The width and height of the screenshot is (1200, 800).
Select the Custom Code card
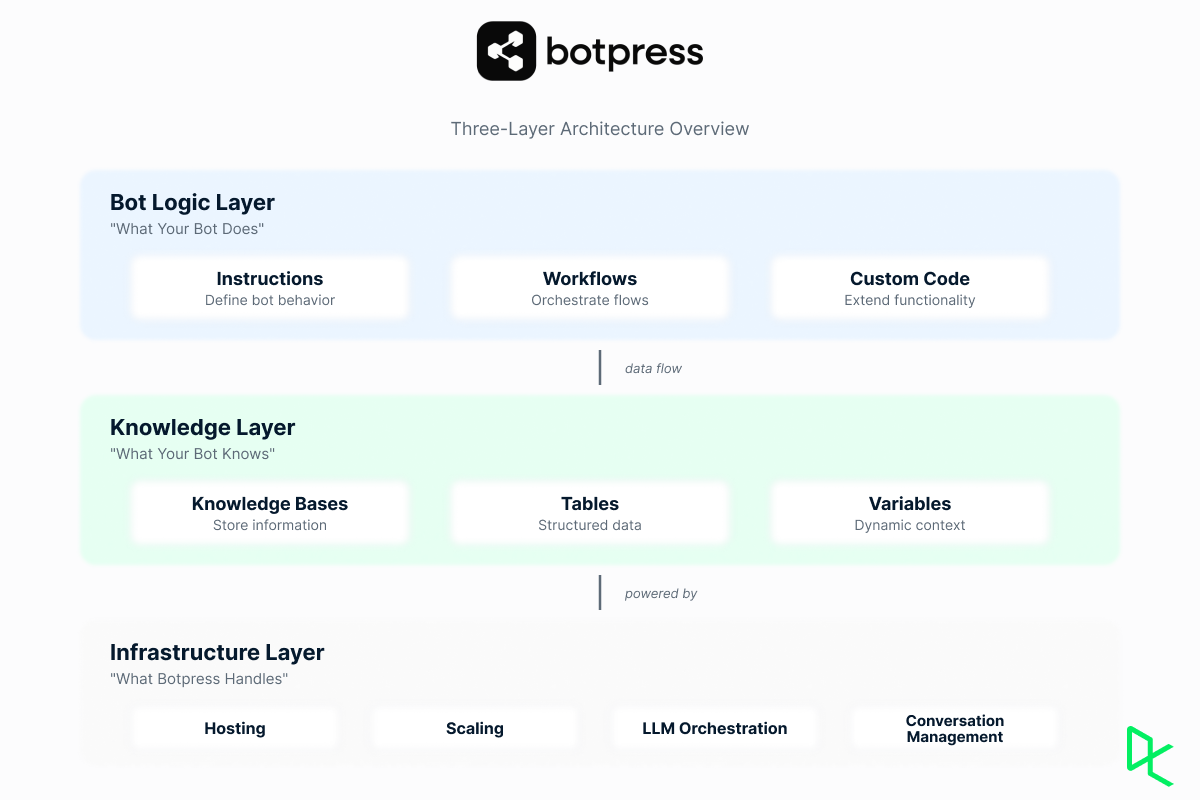(x=909, y=287)
